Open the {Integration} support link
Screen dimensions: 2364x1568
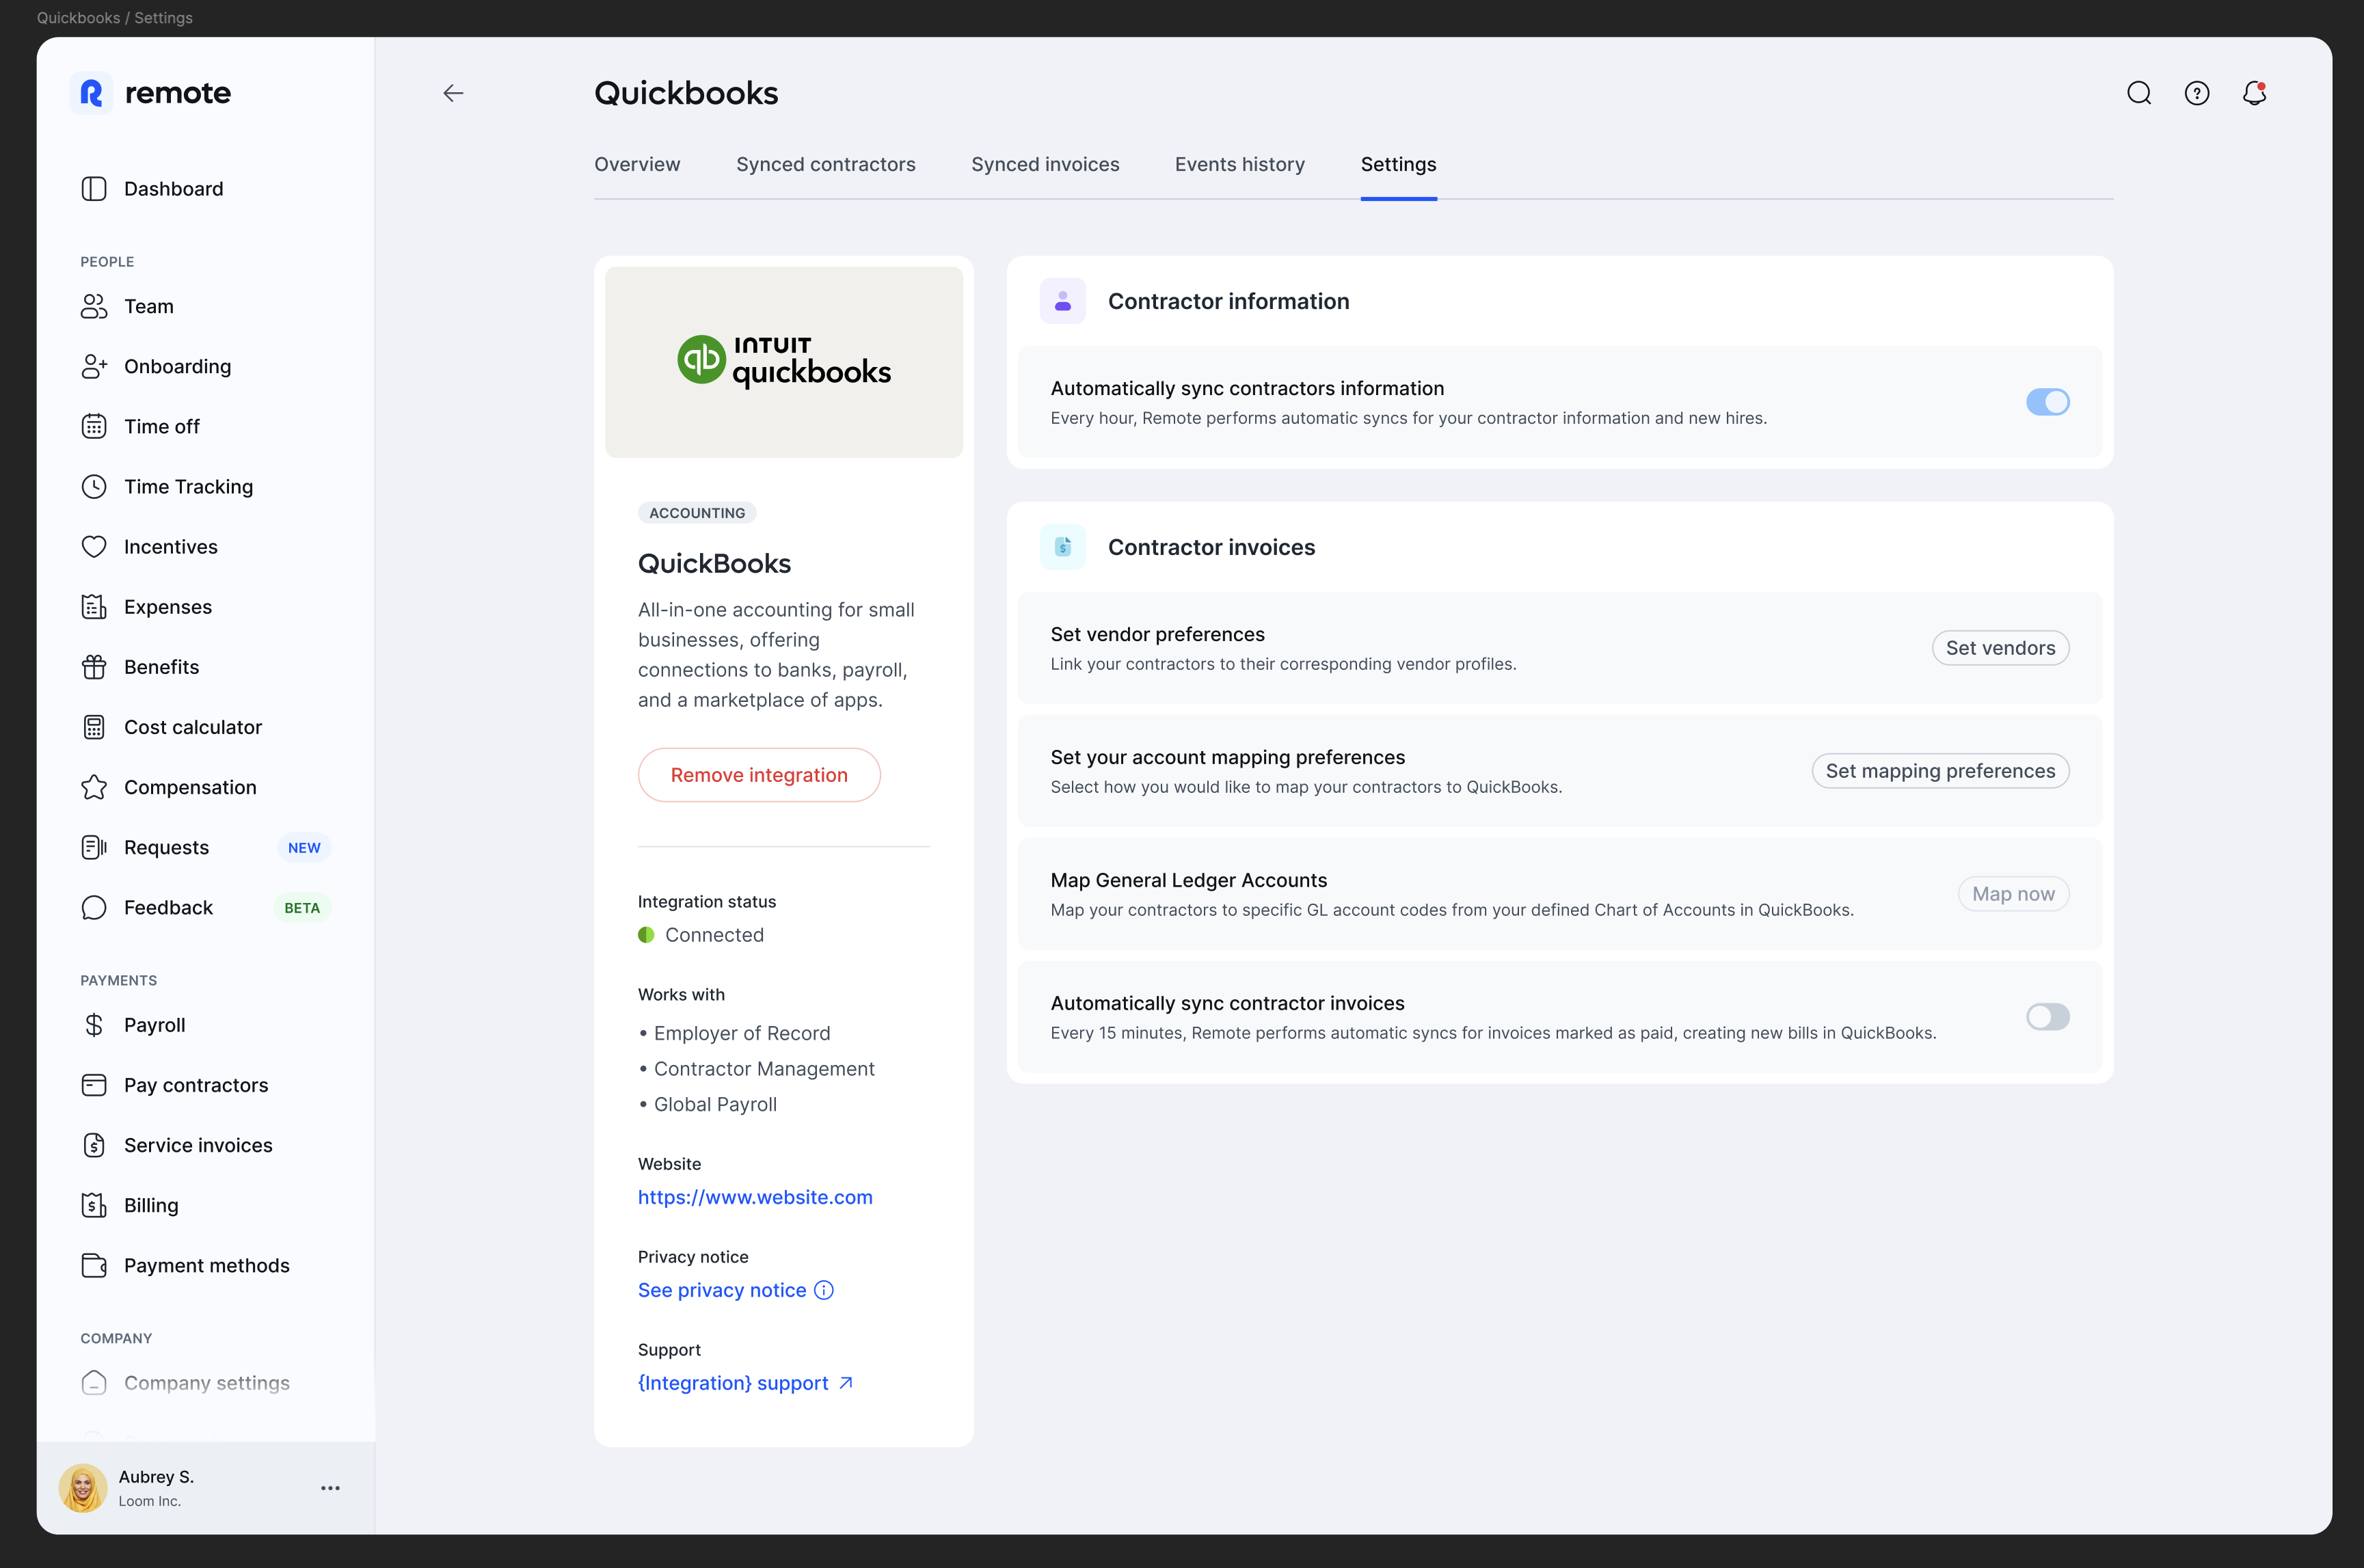tap(733, 1383)
